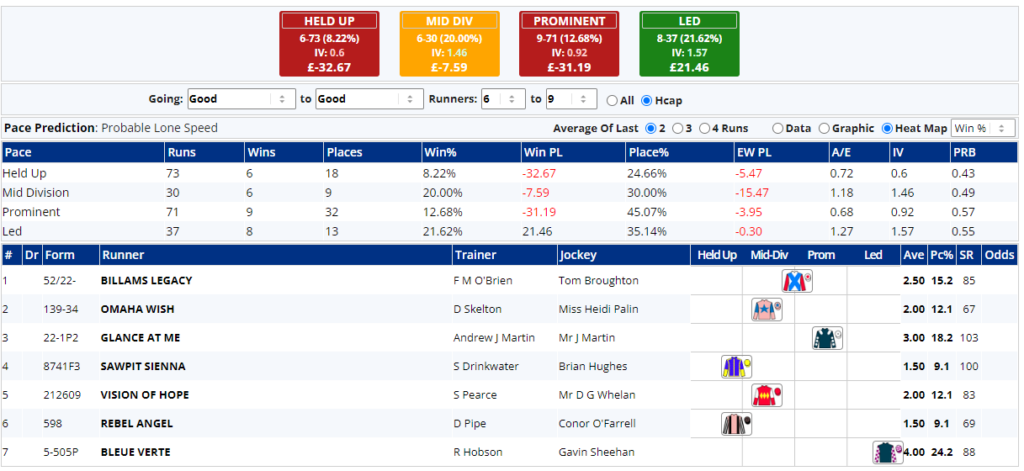Click Billams Legacy jockey silks icon

pyautogui.click(x=796, y=281)
